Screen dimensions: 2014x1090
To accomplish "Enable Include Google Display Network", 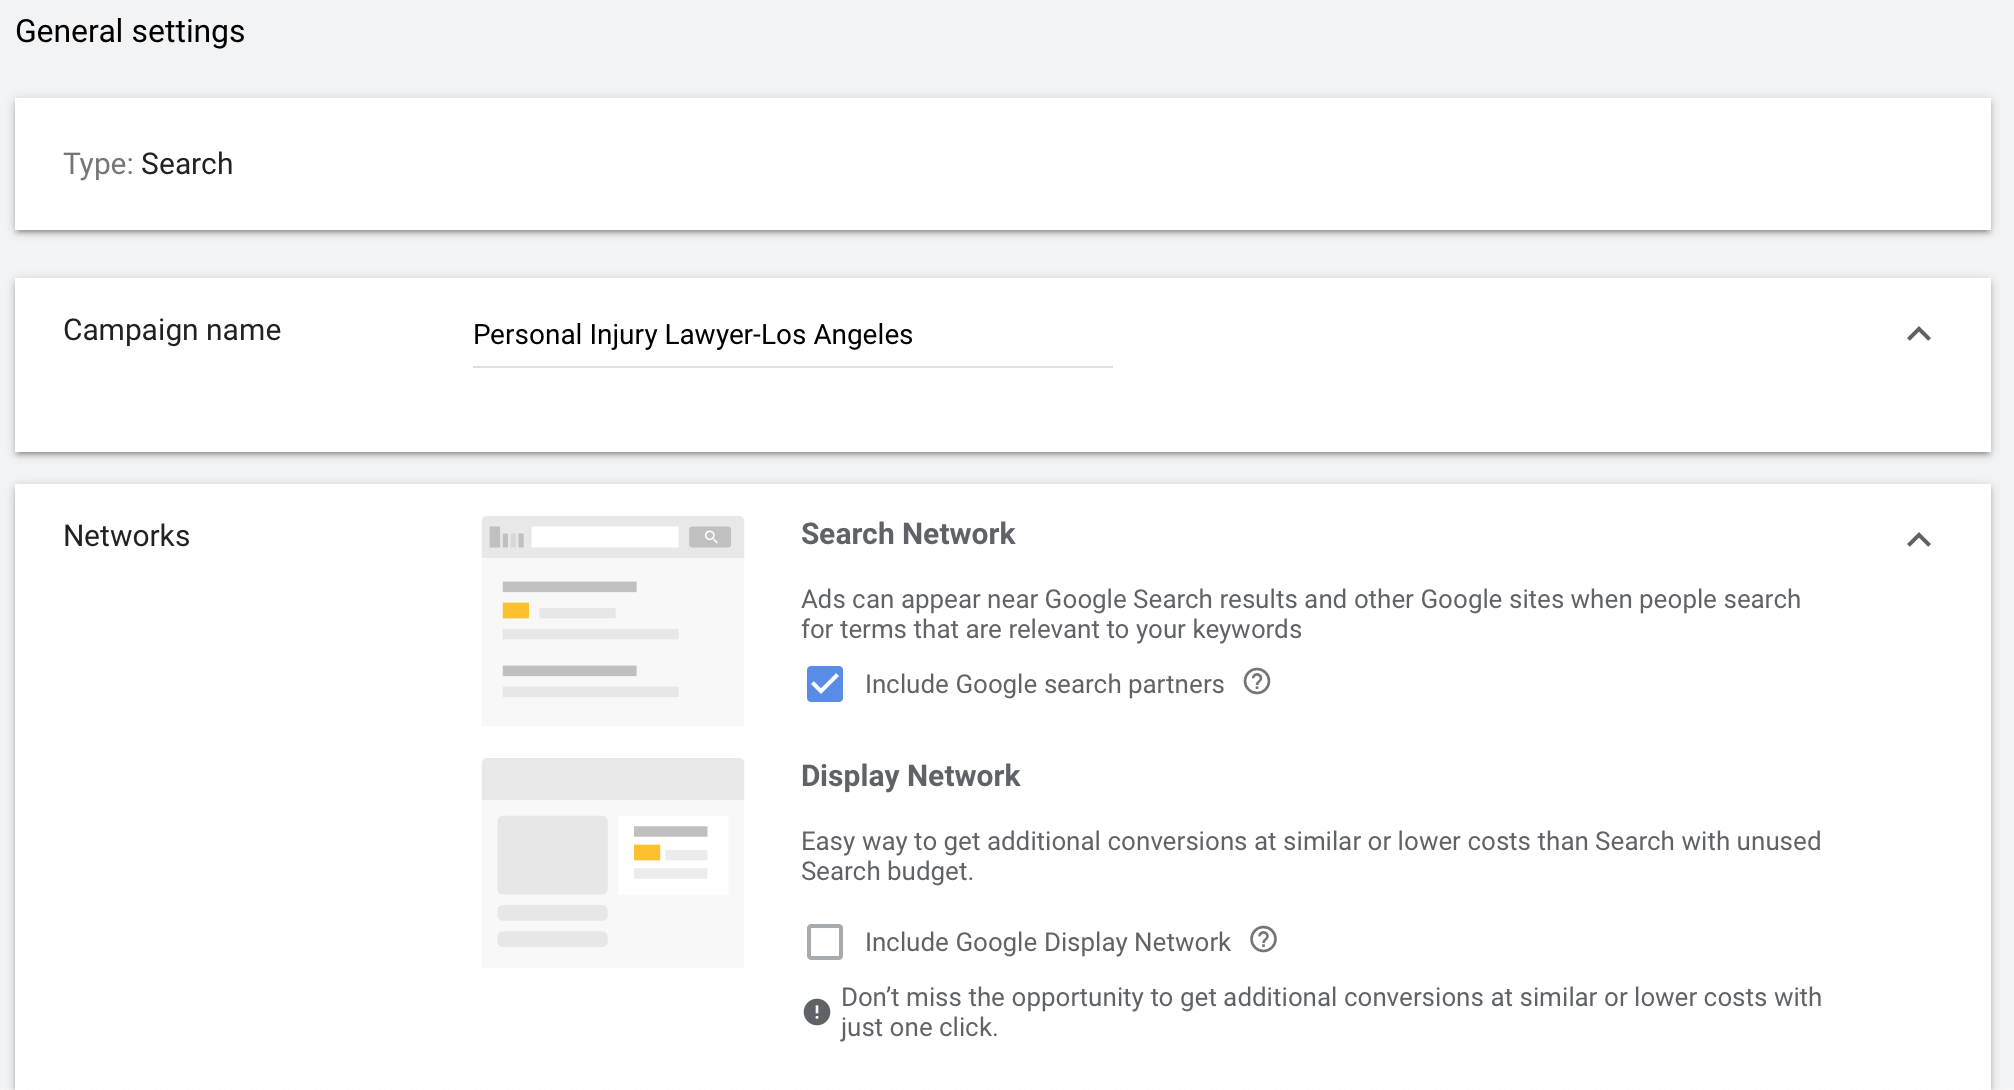I will (824, 941).
